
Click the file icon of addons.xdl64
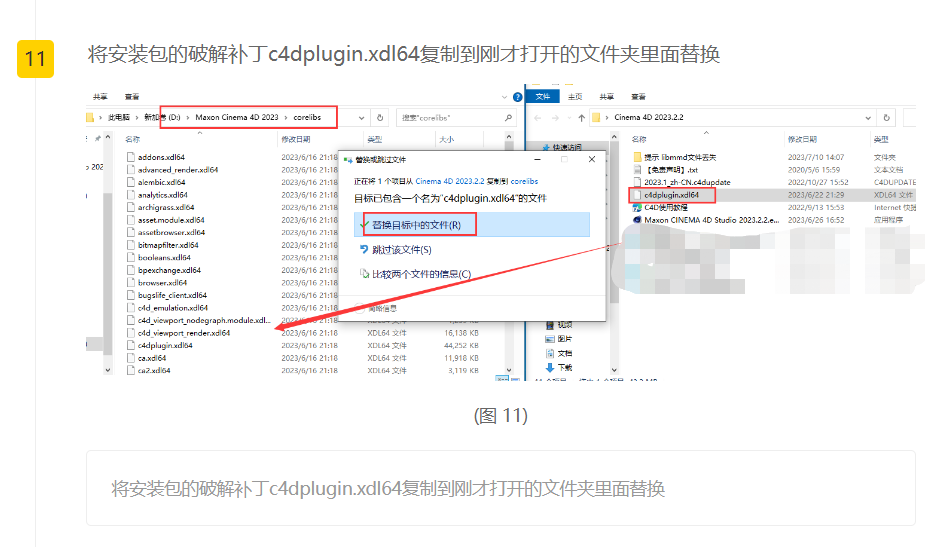[130, 157]
